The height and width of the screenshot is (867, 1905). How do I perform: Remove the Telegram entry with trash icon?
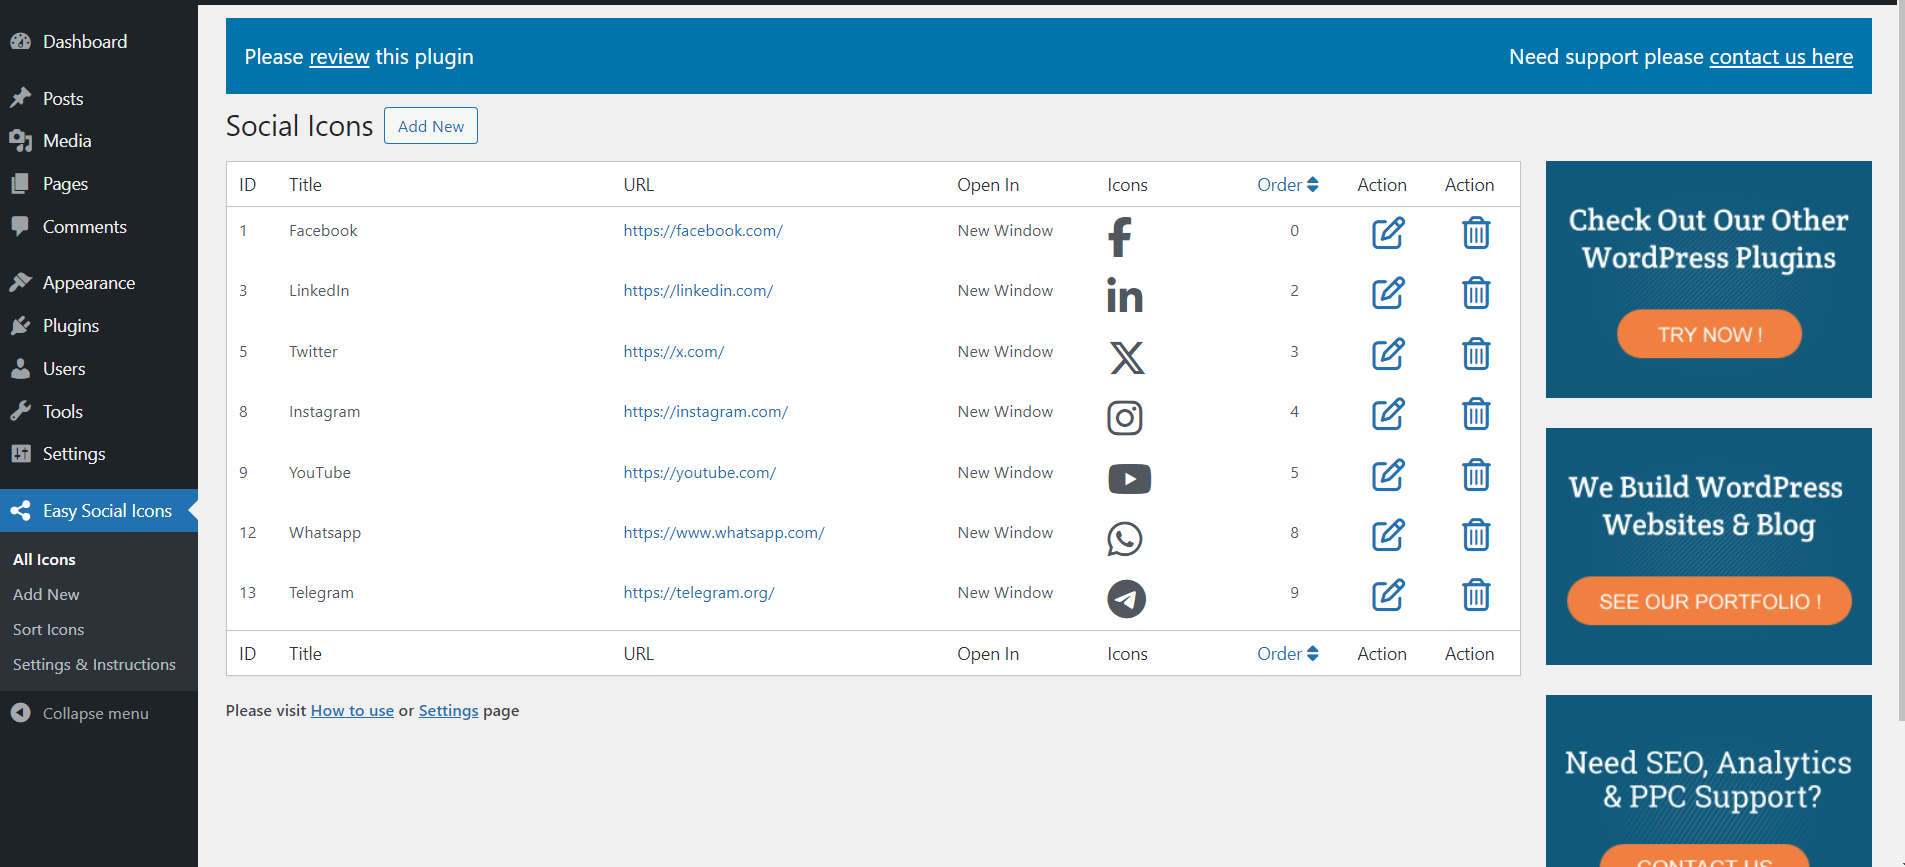tap(1475, 595)
